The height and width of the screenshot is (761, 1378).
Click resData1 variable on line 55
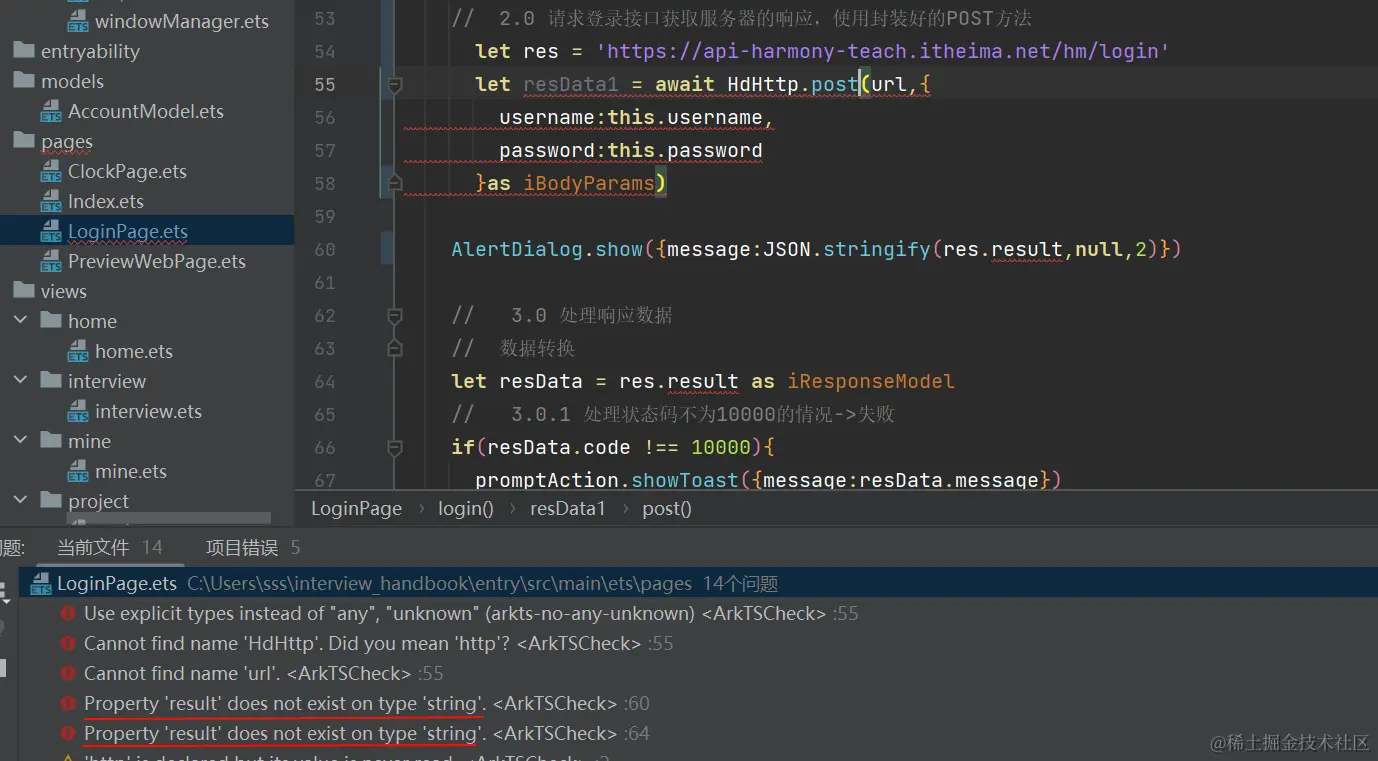click(571, 84)
